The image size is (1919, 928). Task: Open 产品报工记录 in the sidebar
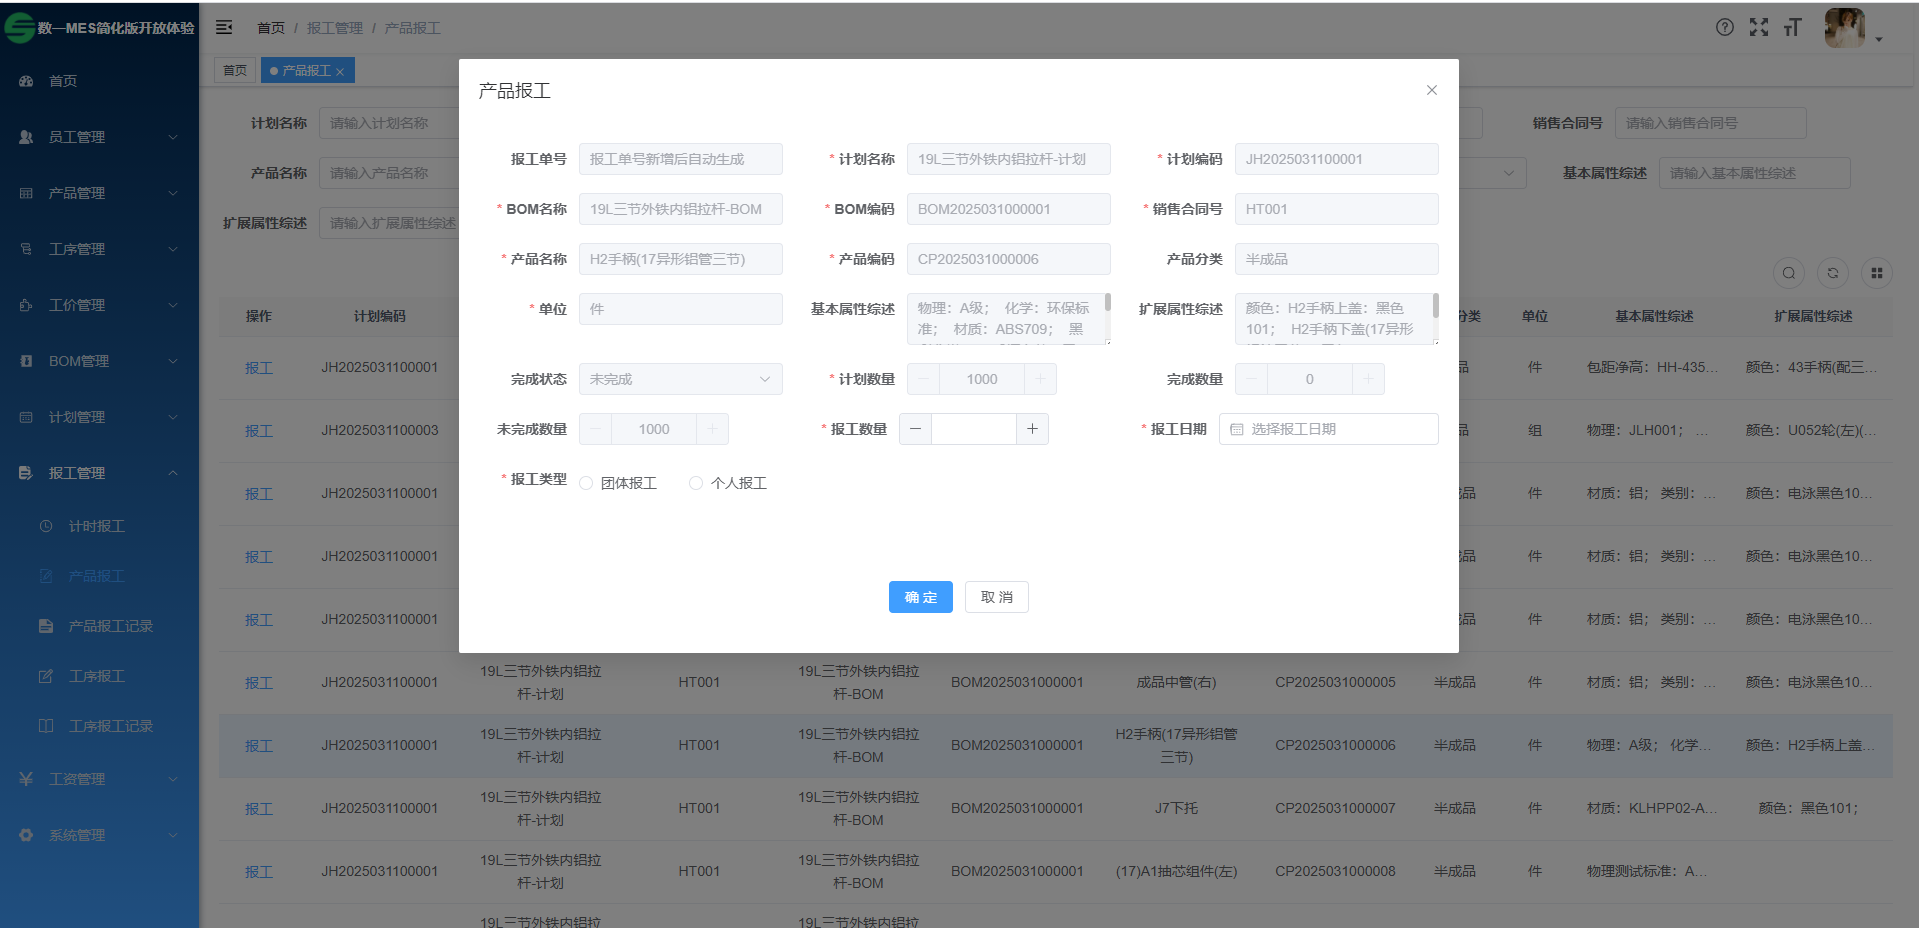[x=110, y=626]
